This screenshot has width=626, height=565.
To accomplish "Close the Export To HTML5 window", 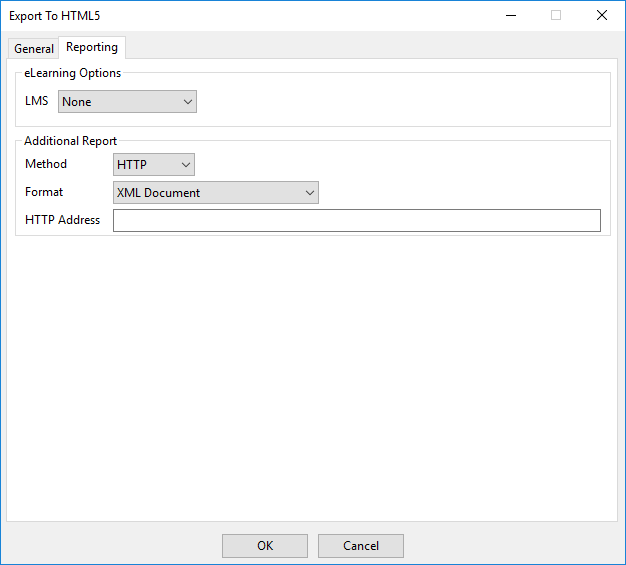I will click(602, 16).
